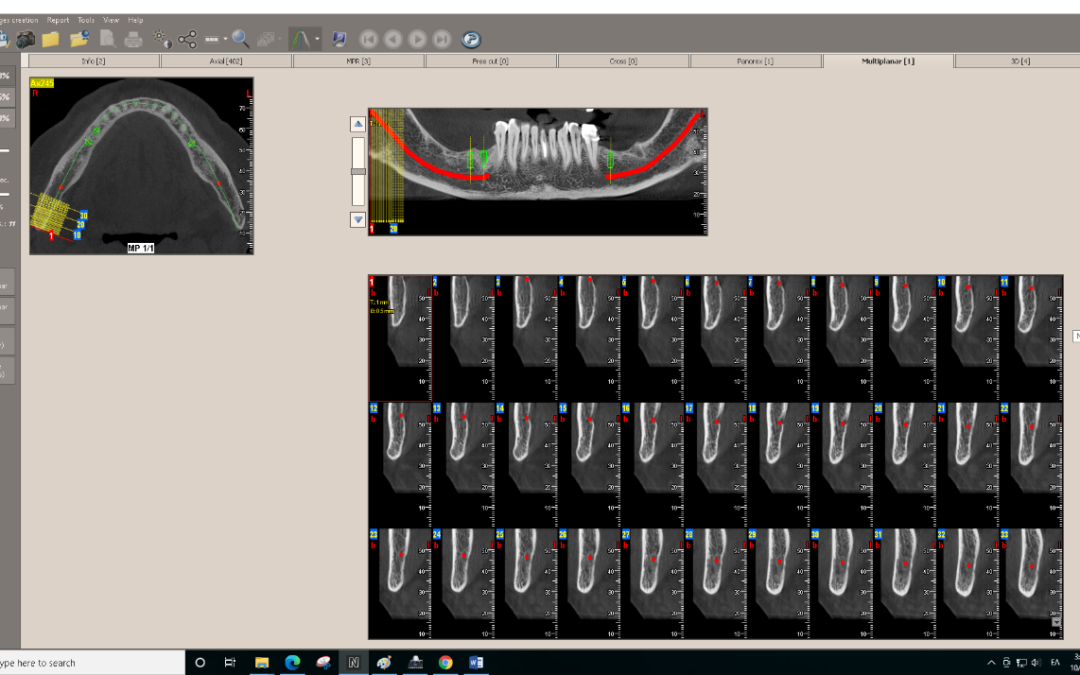Click the play forward playback button
Image resolution: width=1080 pixels, height=675 pixels.
click(417, 39)
